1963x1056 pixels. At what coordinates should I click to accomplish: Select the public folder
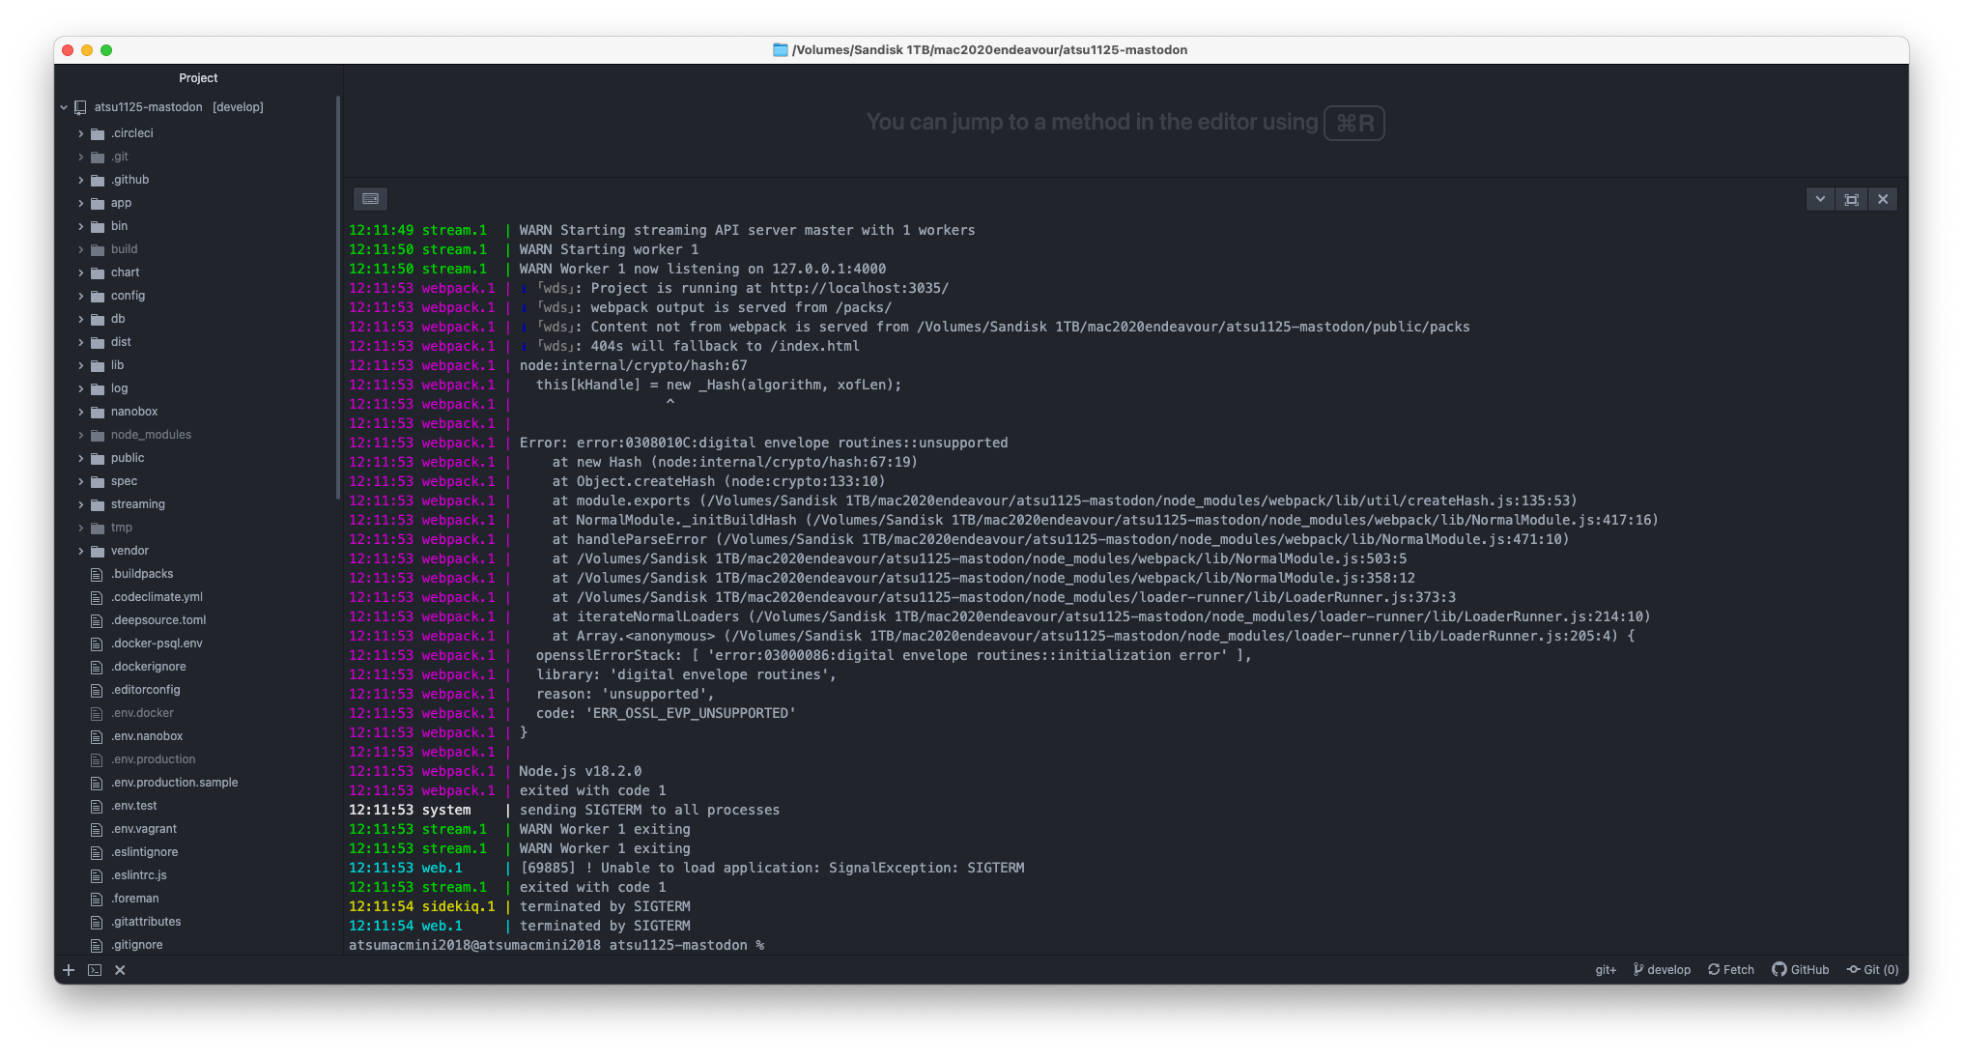[127, 458]
